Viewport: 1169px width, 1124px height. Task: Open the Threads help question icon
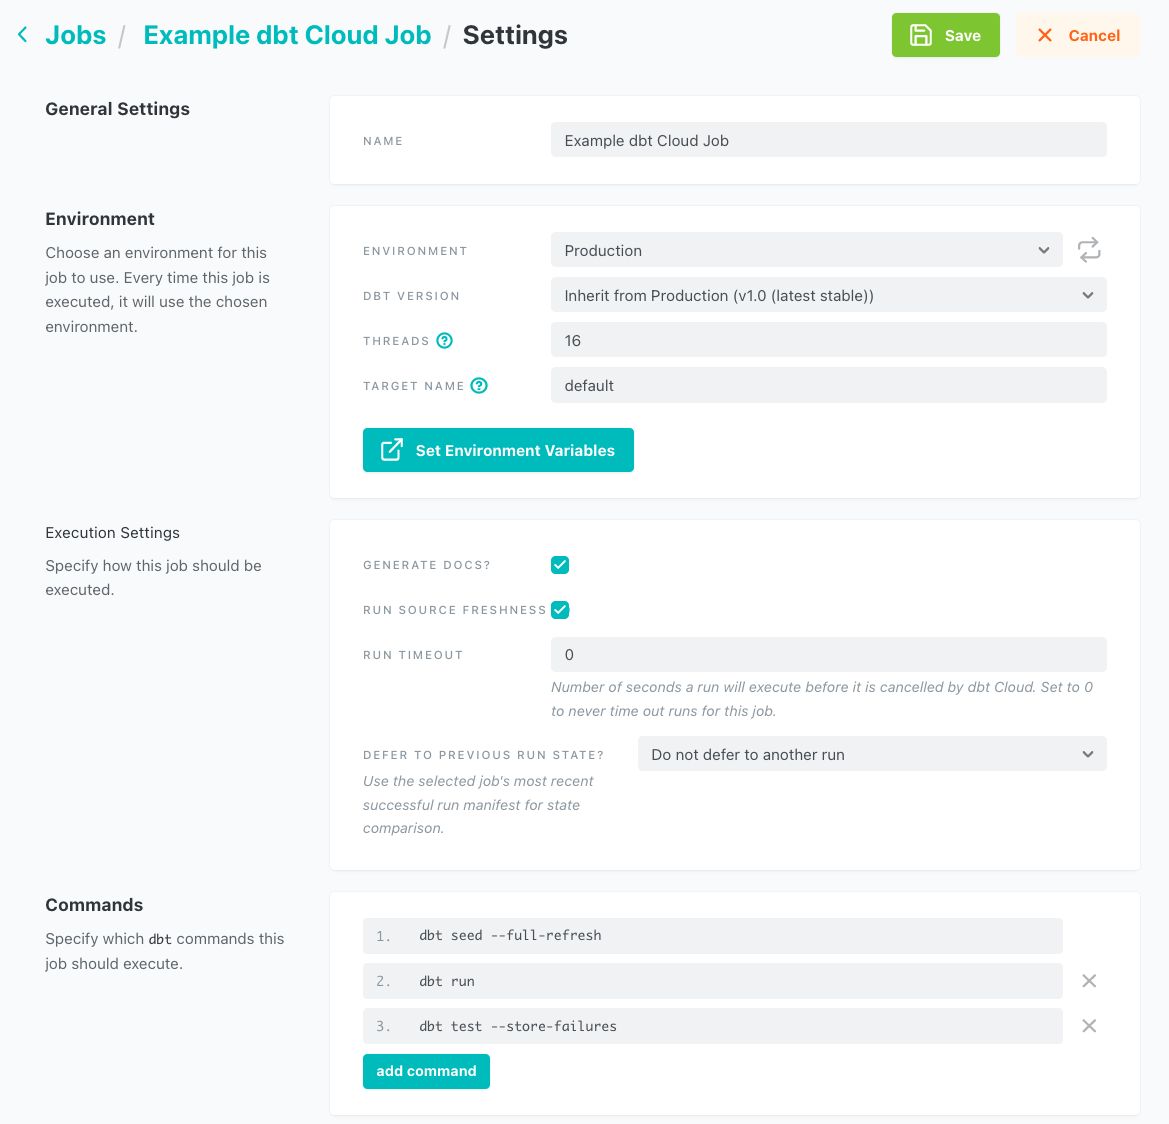(445, 341)
